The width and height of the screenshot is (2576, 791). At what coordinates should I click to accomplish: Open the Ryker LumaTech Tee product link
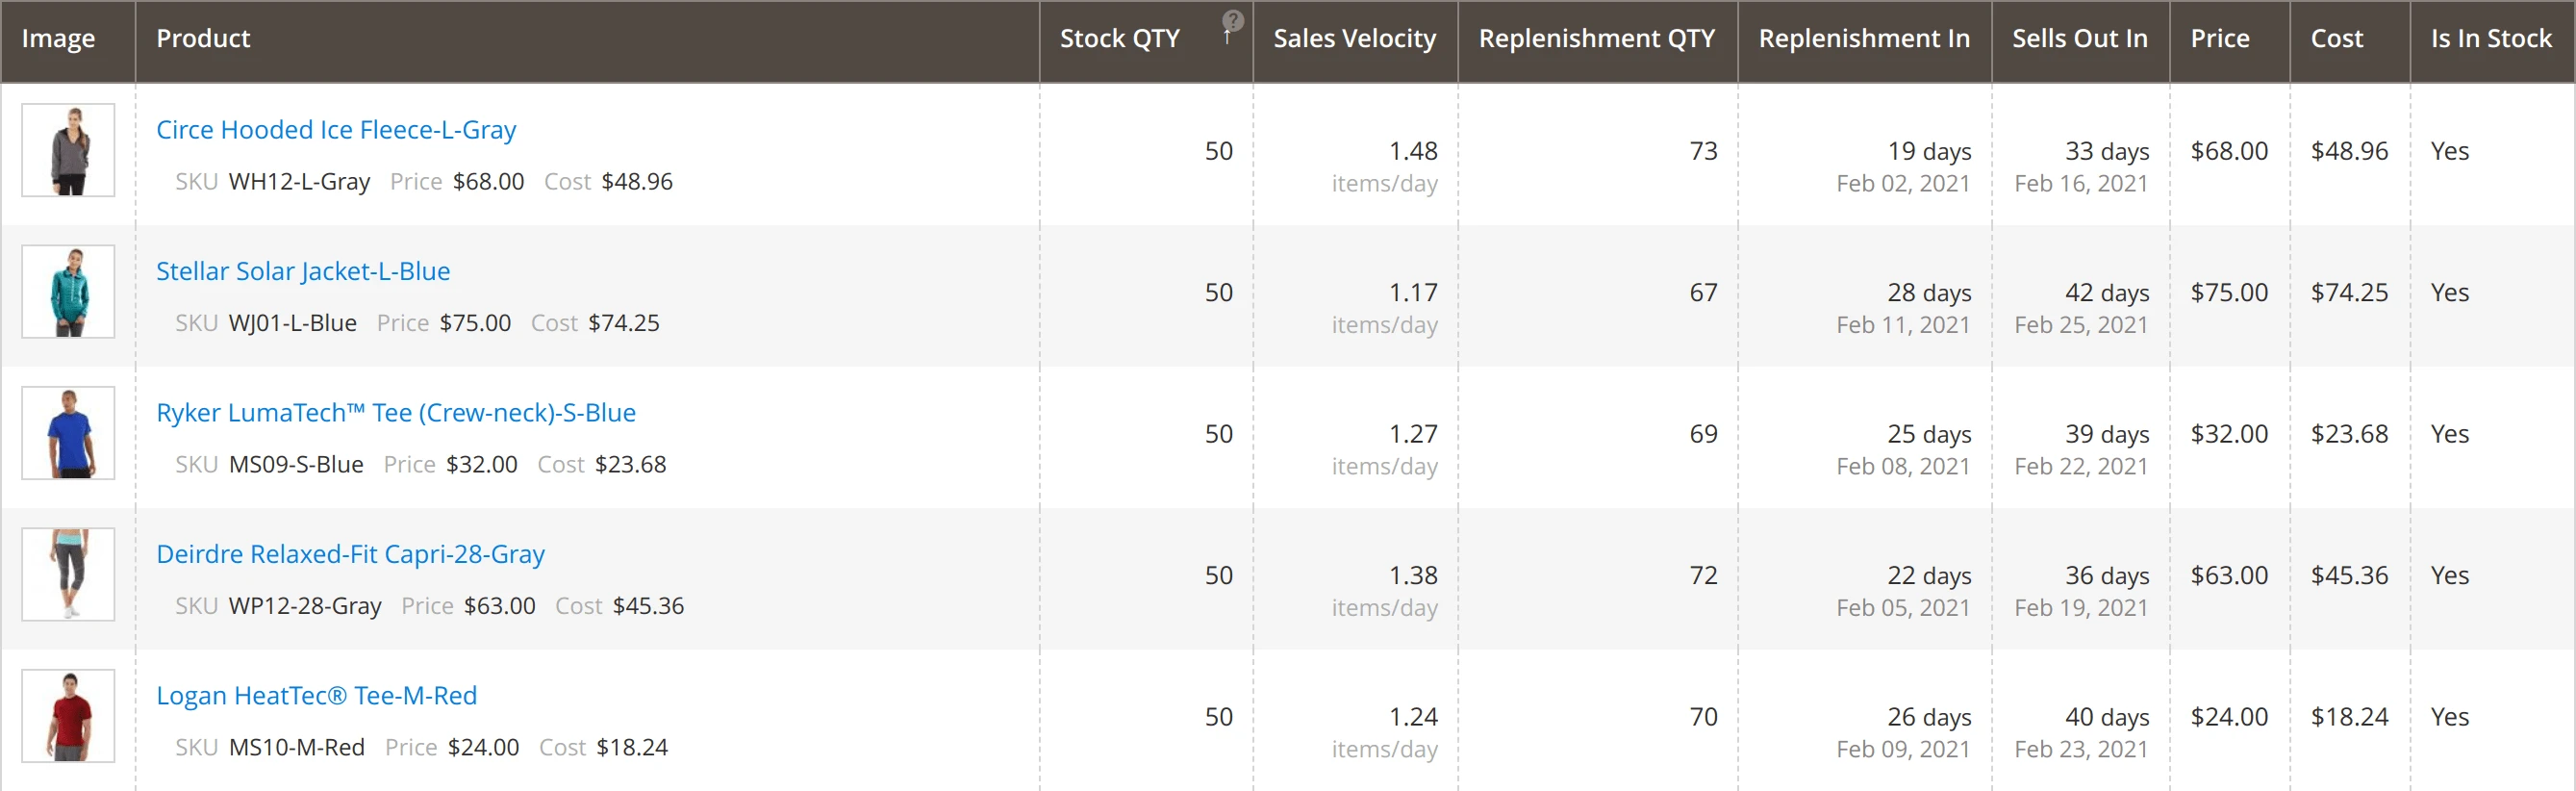coord(395,412)
